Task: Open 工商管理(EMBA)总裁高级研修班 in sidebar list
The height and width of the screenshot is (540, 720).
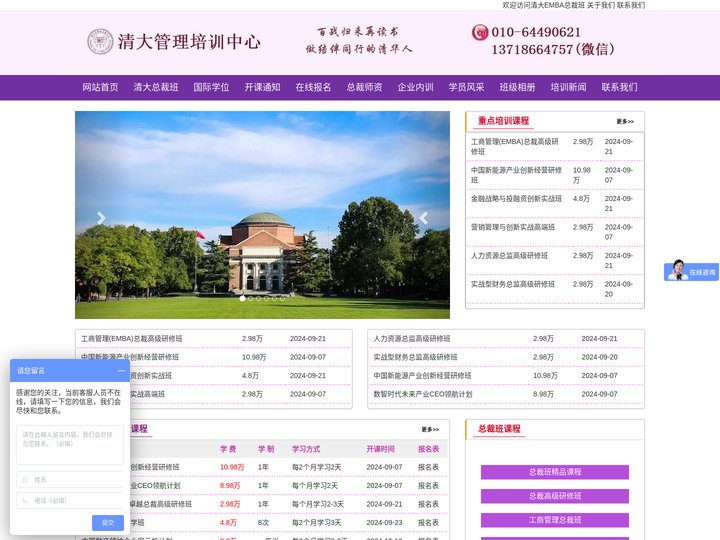Action: click(515, 146)
